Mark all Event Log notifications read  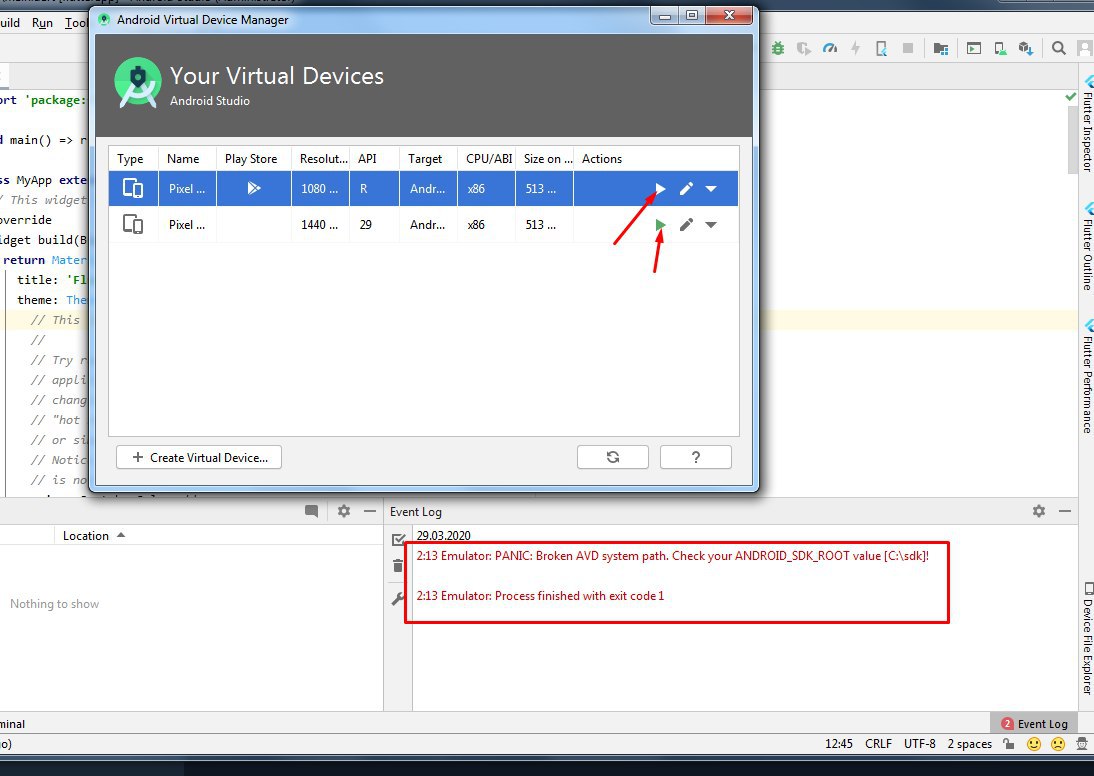point(398,539)
